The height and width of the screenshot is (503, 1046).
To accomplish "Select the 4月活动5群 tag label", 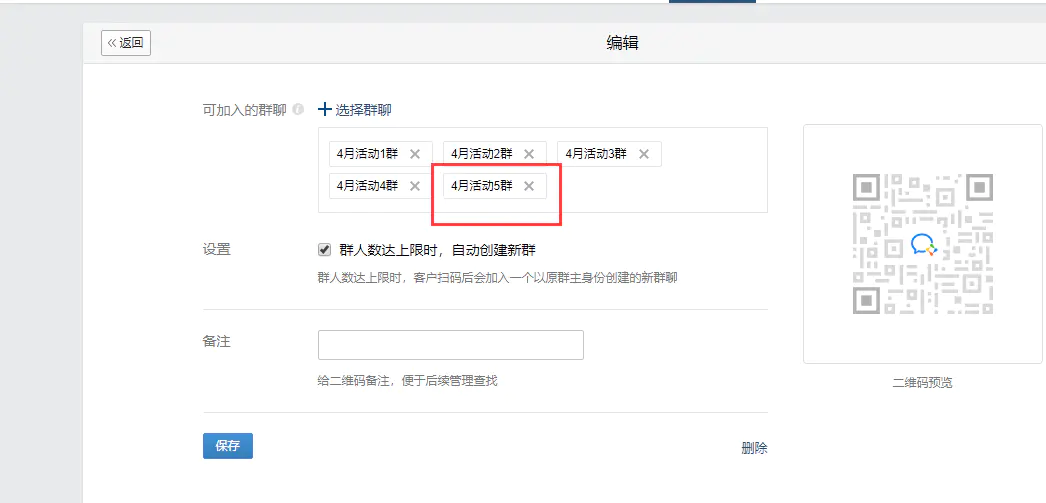I will 481,186.
